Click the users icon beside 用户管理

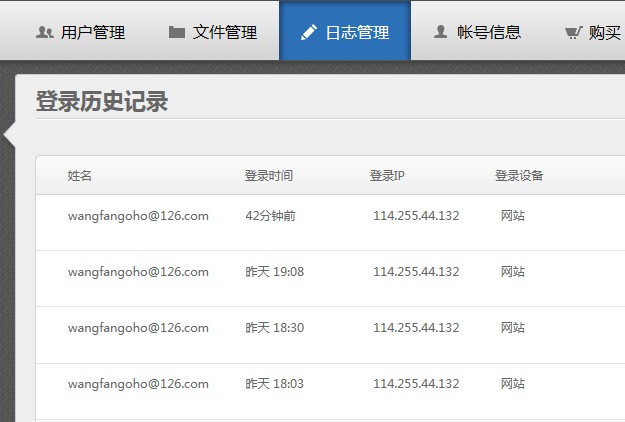(x=45, y=32)
